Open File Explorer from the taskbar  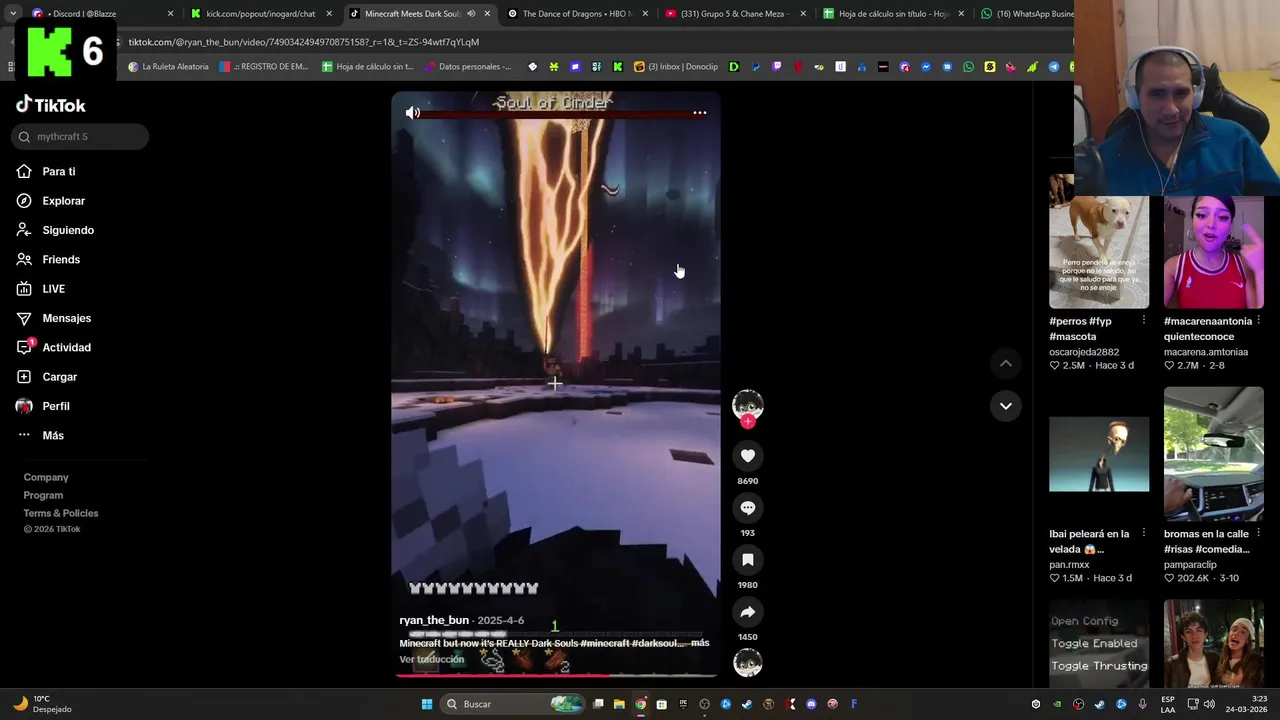coord(619,704)
